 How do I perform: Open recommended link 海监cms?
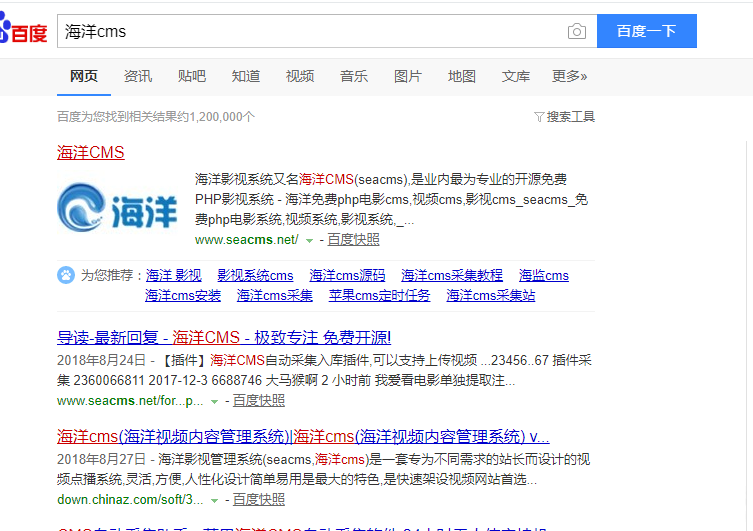pos(544,275)
